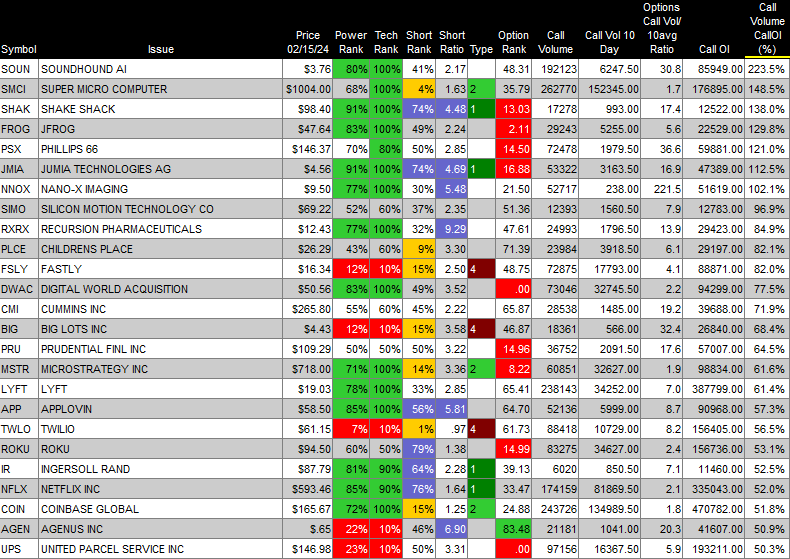
Task: Sort by the Symbol column header
Action: (19, 49)
